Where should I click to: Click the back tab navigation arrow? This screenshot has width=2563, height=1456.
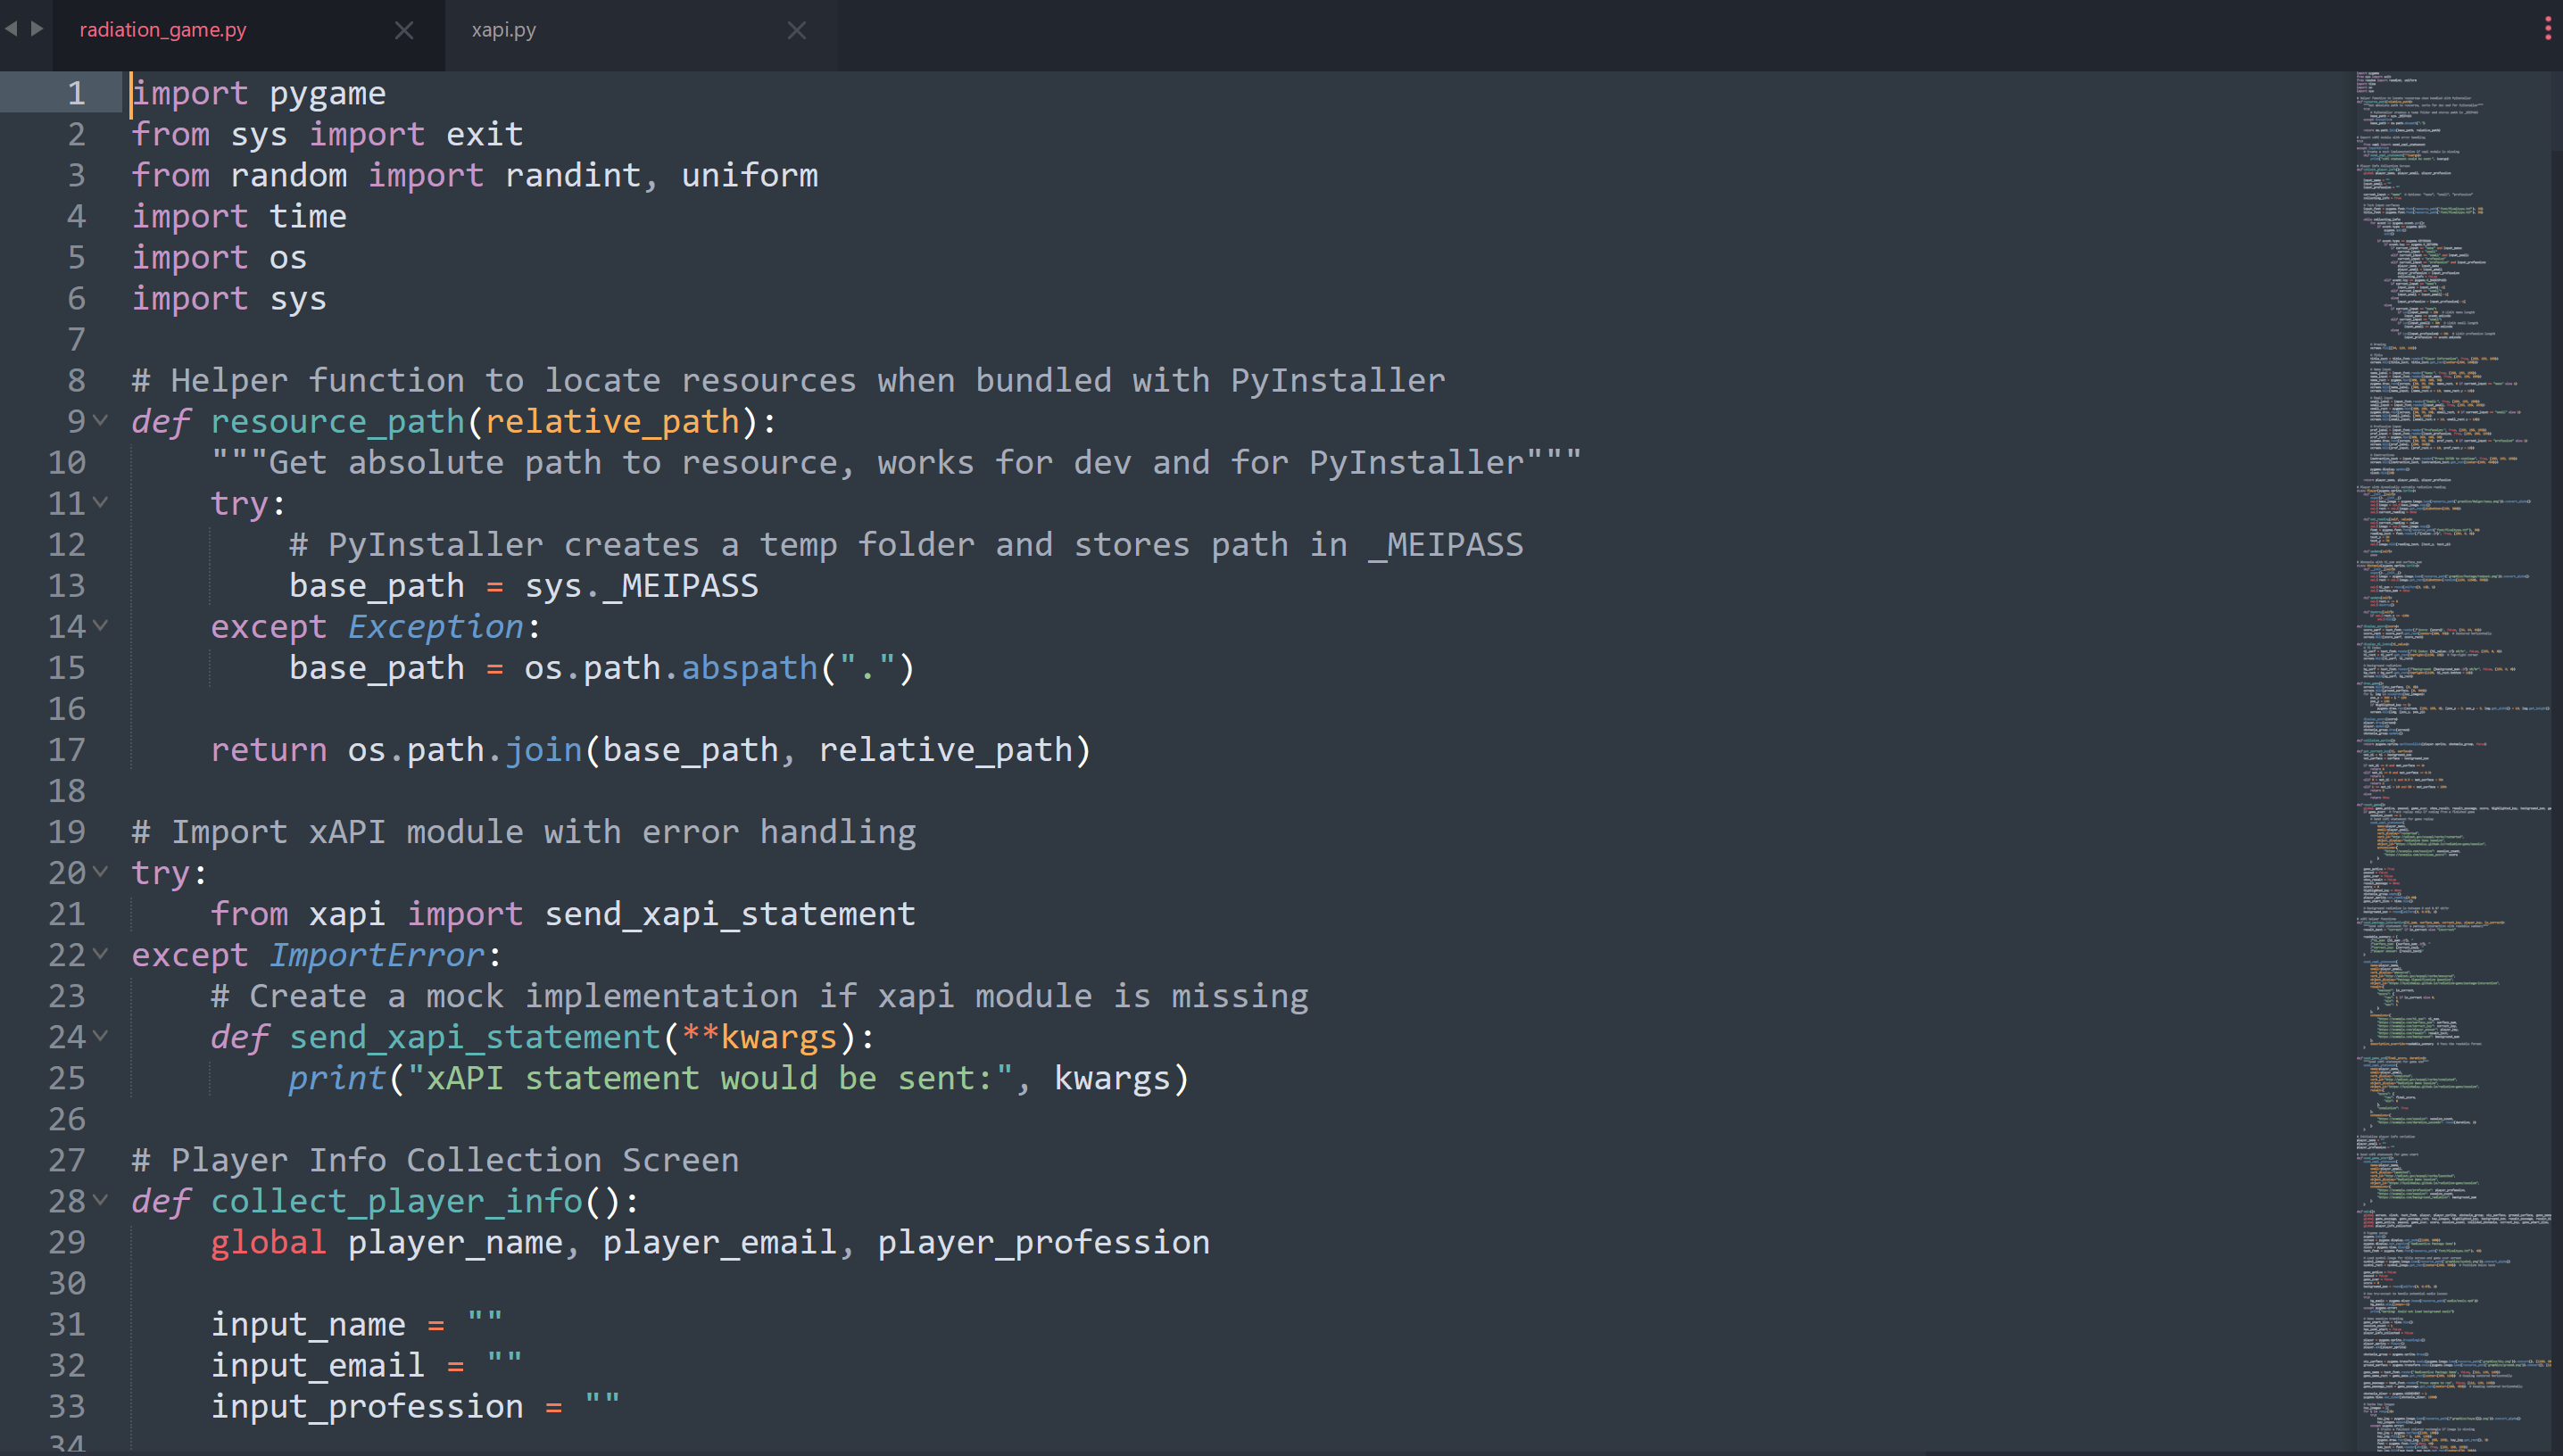(11, 29)
